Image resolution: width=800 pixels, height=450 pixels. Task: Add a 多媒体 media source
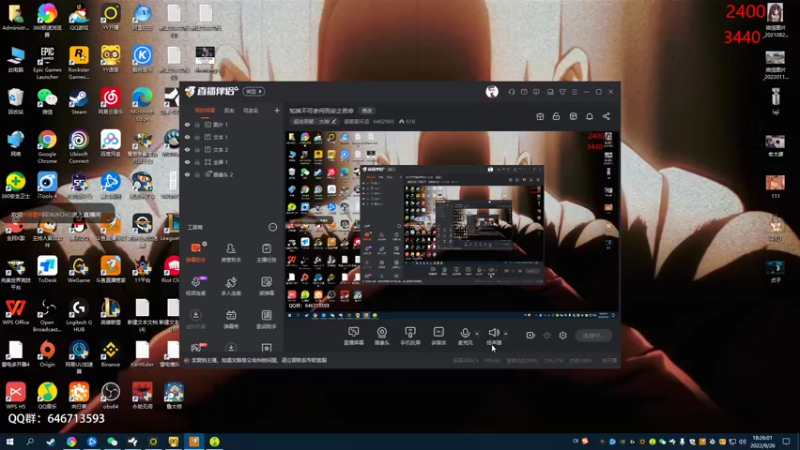(x=439, y=336)
